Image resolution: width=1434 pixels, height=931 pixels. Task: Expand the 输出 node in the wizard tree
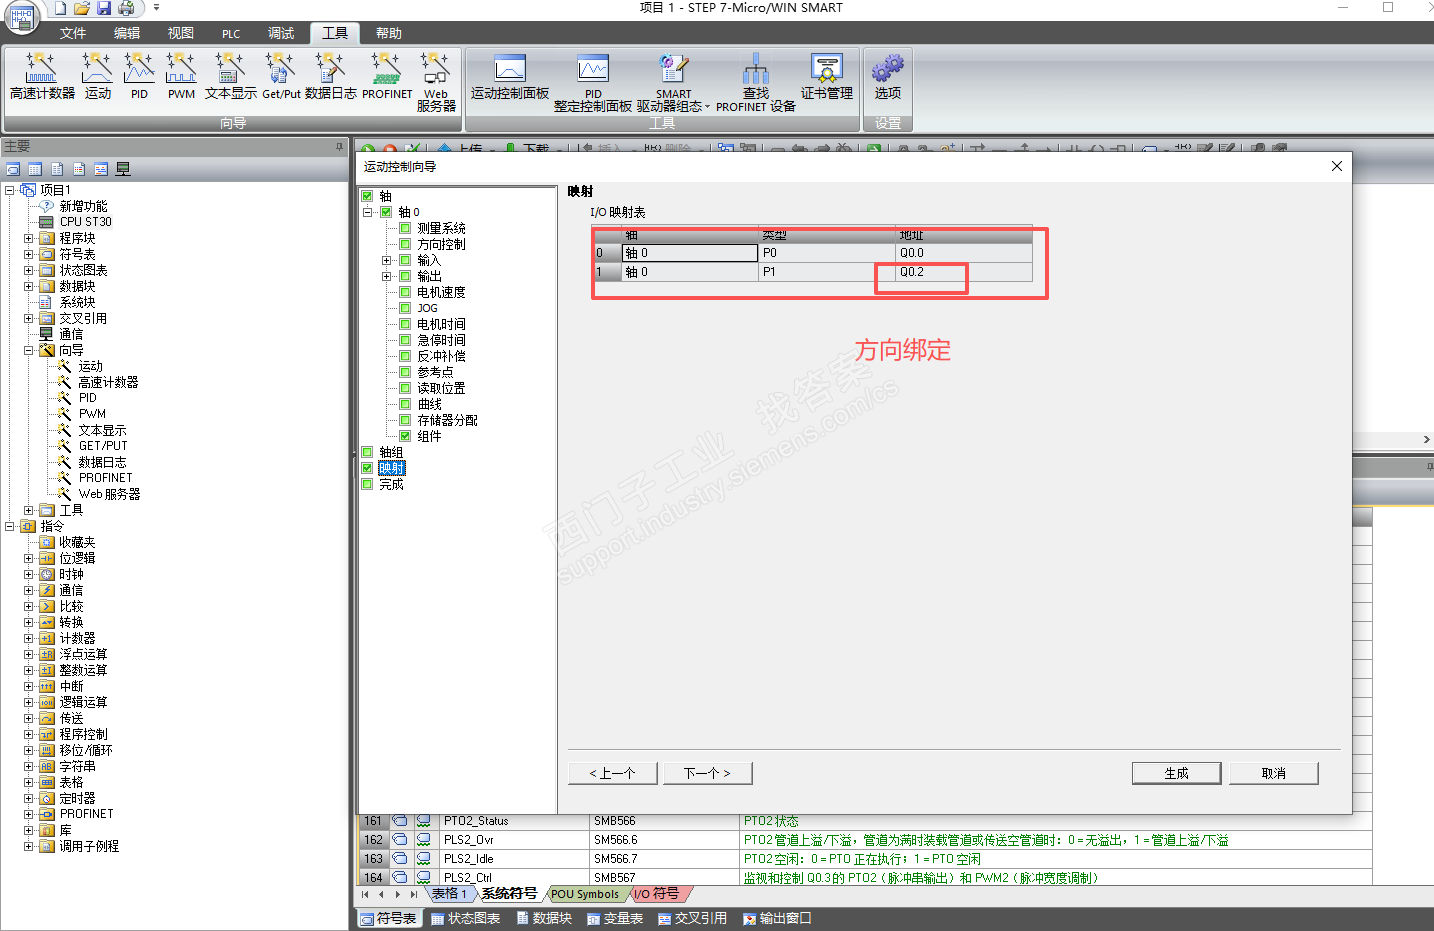[386, 276]
